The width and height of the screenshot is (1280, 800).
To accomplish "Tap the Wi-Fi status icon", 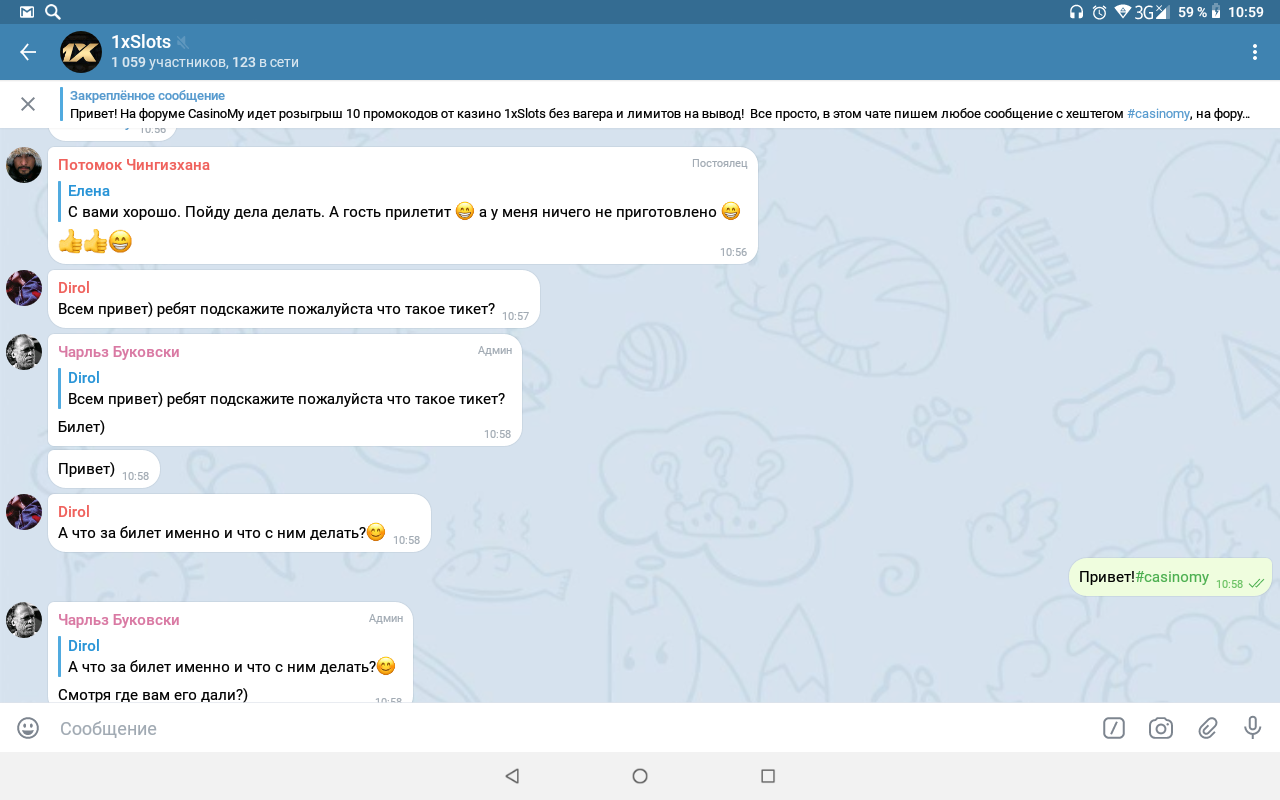I will click(1123, 12).
